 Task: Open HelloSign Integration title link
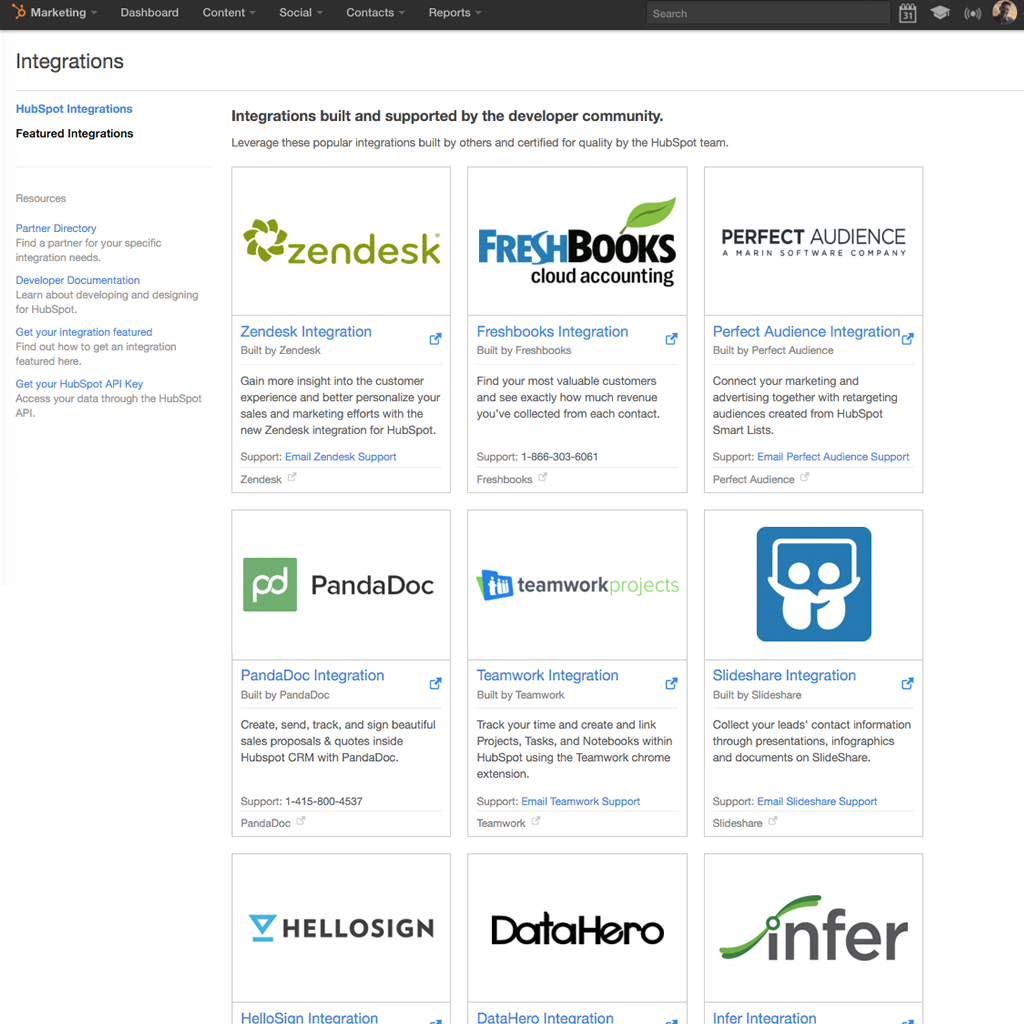pyautogui.click(x=310, y=1017)
